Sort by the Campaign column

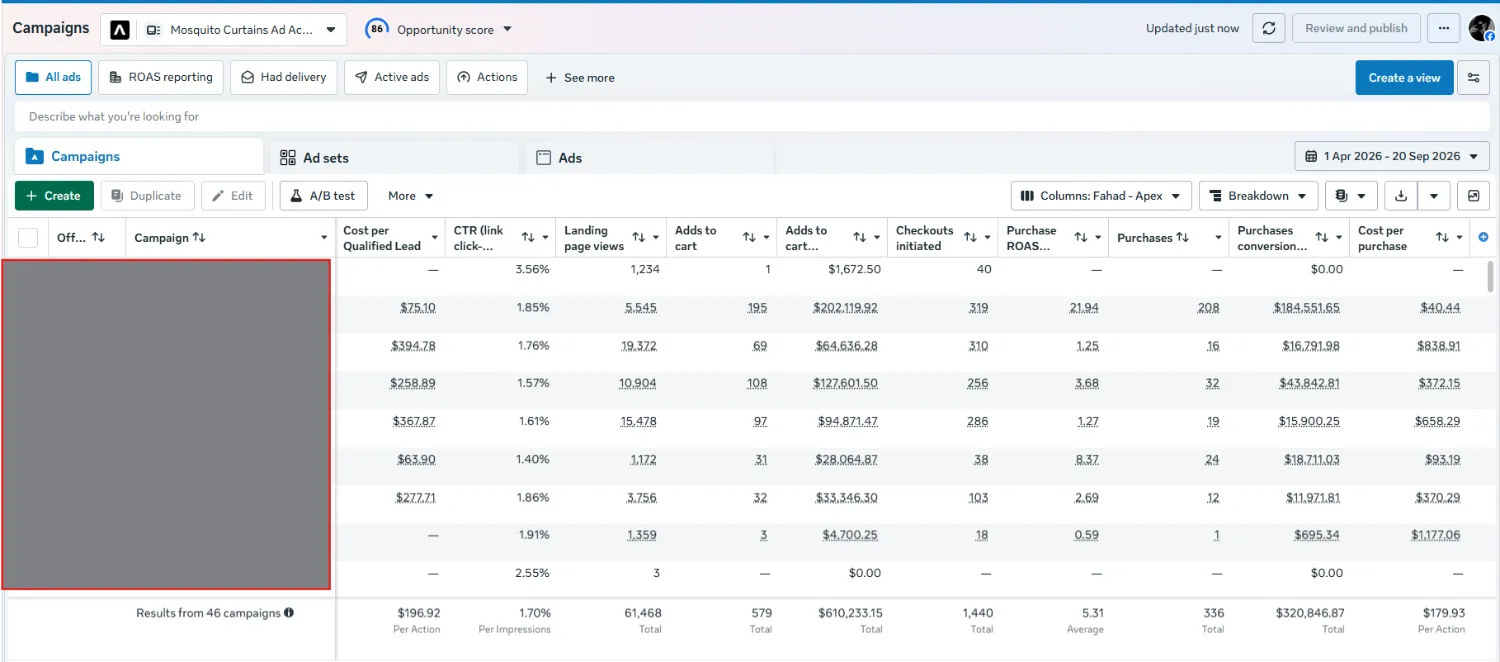coord(199,238)
